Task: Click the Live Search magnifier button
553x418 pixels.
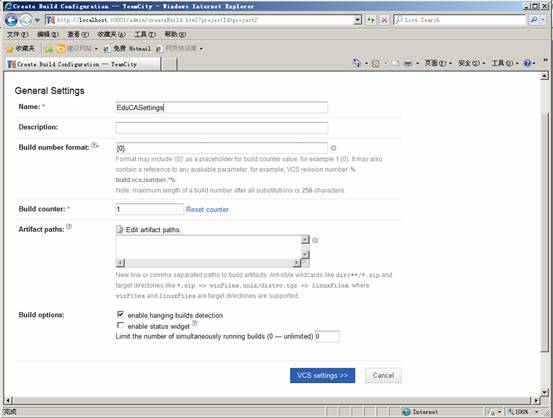Action: [534, 20]
